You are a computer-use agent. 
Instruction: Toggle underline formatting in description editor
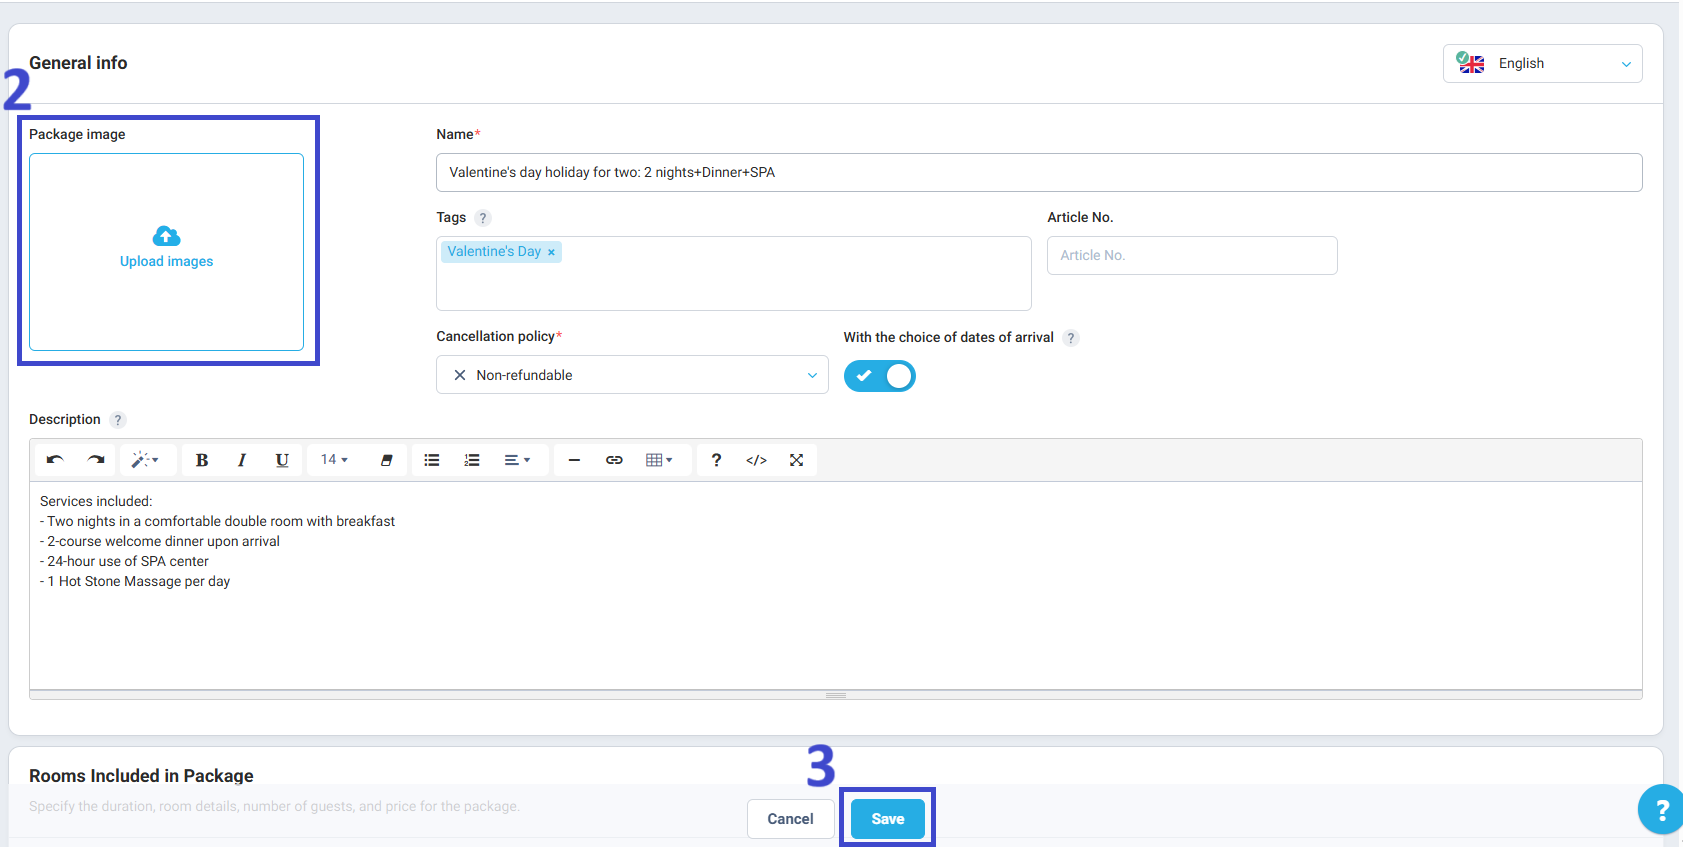click(x=282, y=460)
